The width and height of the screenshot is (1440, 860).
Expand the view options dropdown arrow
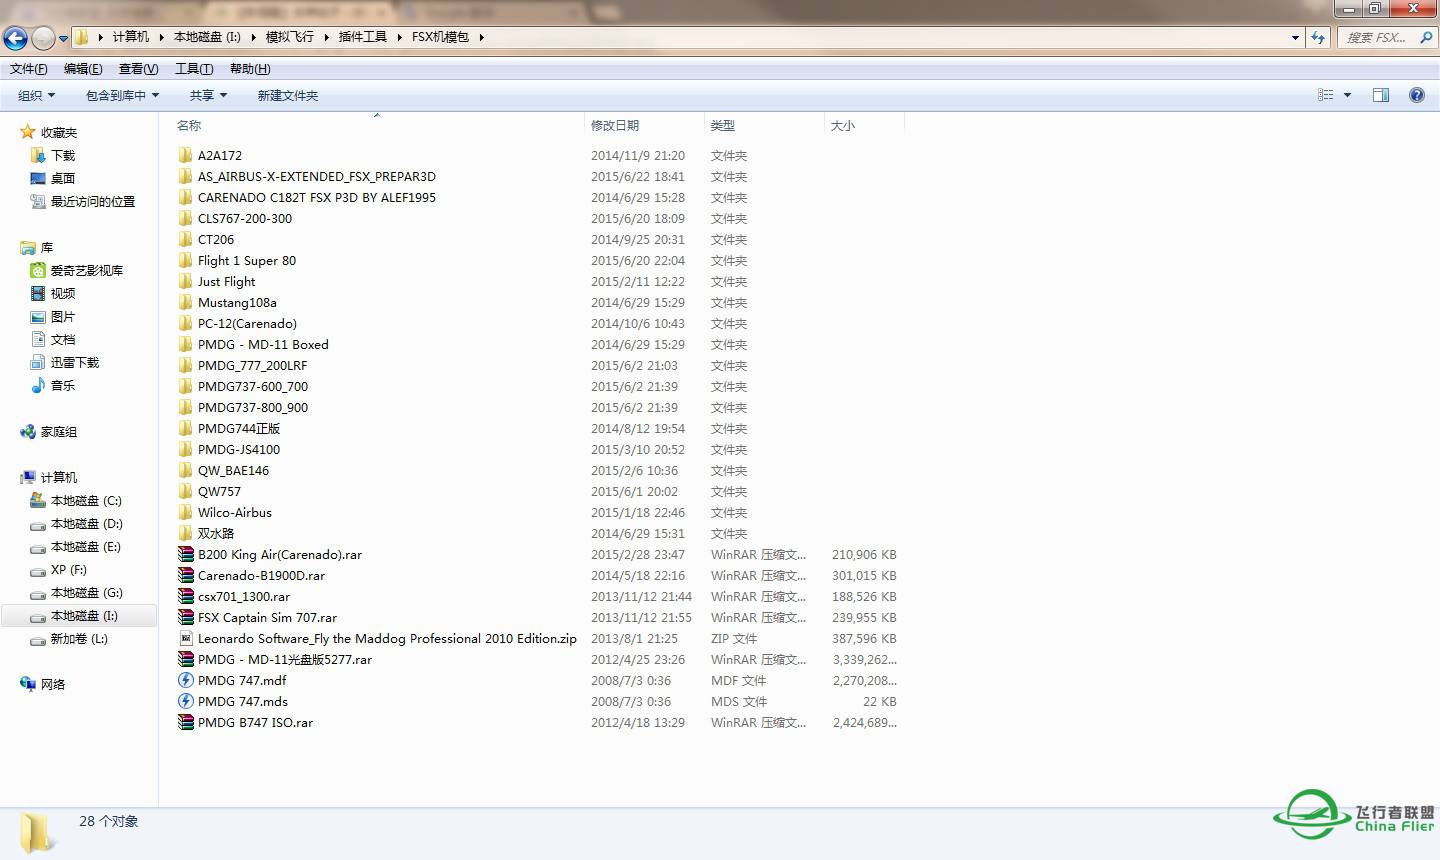(1347, 95)
